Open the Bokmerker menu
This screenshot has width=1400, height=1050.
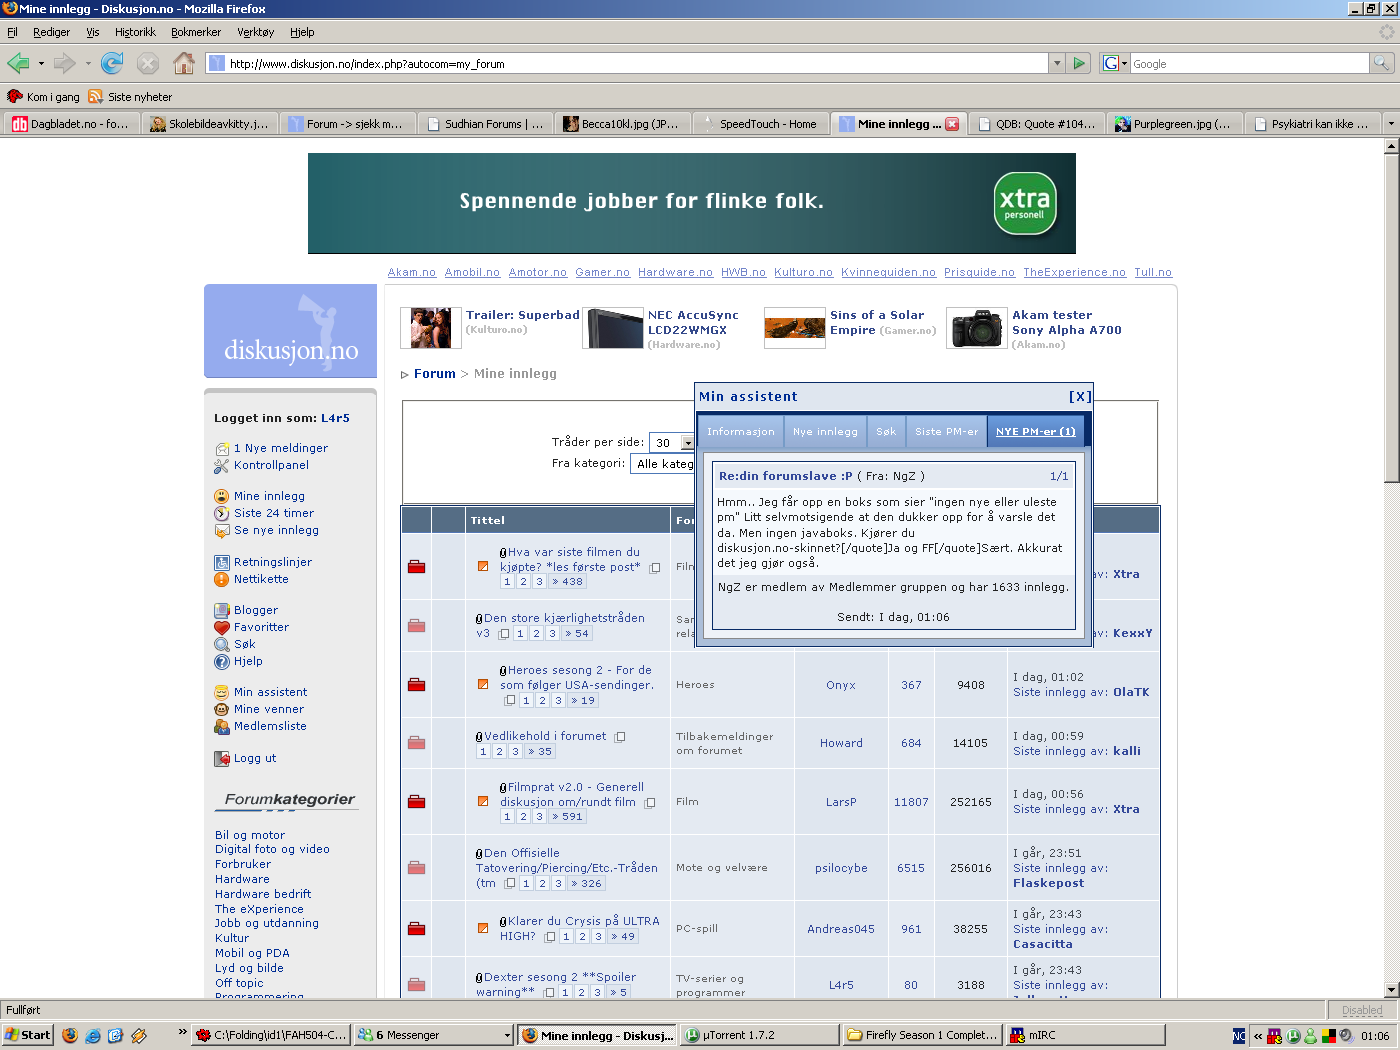196,32
